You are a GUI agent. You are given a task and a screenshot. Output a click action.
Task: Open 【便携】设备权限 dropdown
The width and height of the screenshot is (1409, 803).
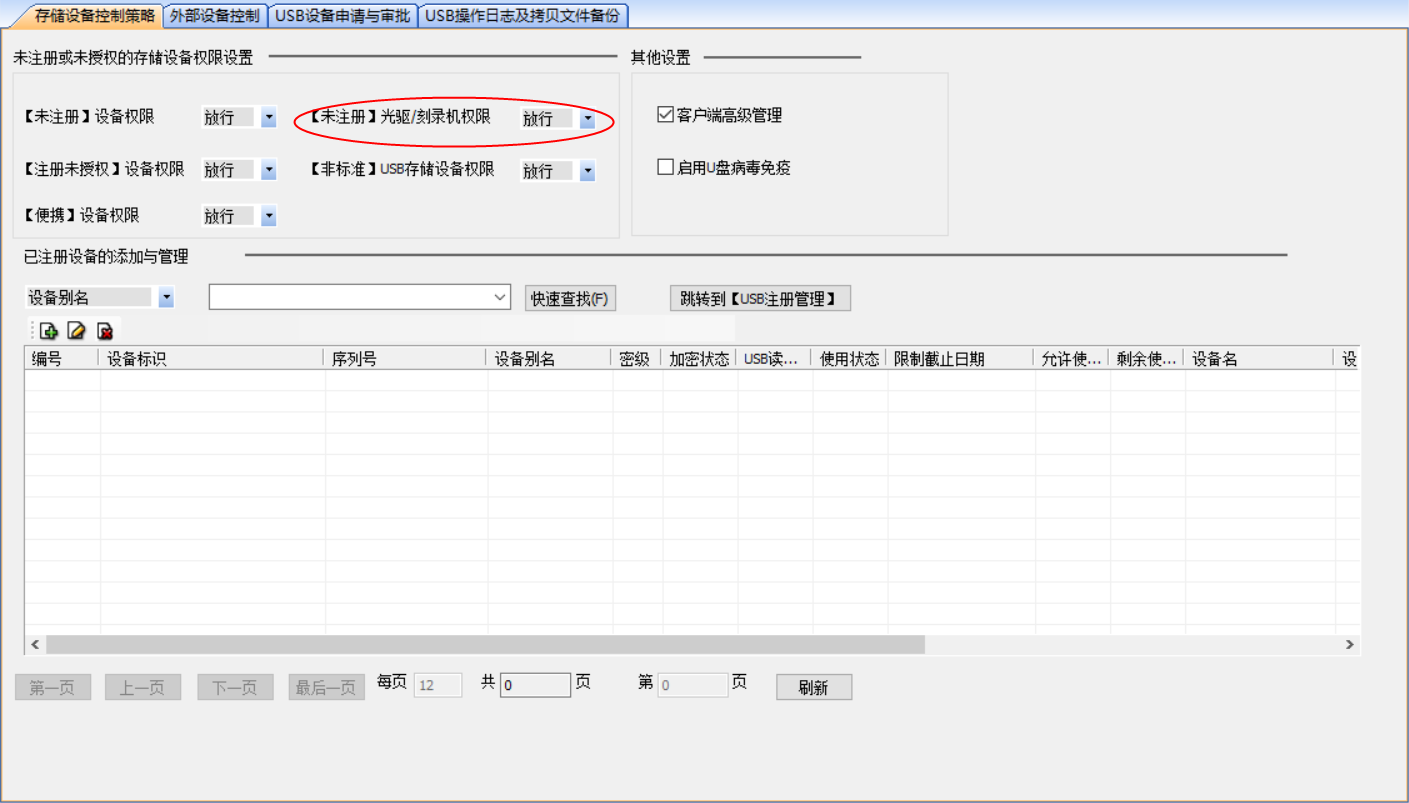point(268,216)
